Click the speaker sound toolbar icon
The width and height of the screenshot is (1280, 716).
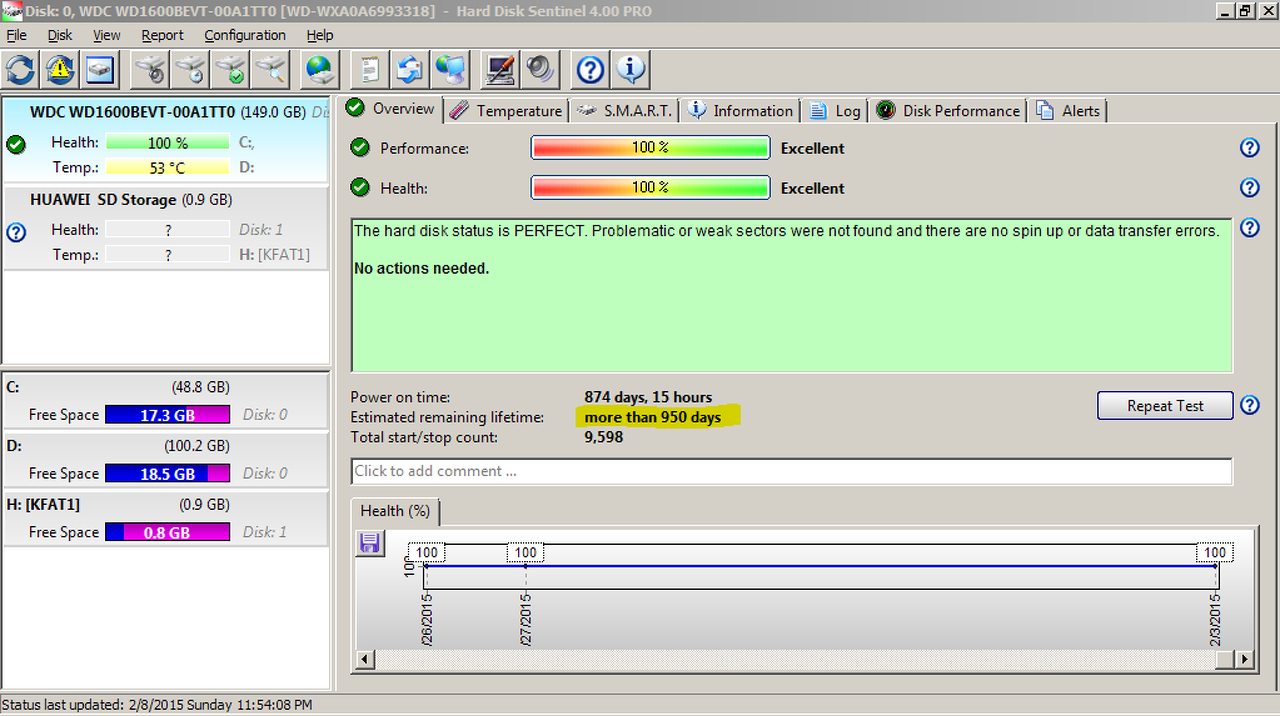[x=540, y=69]
